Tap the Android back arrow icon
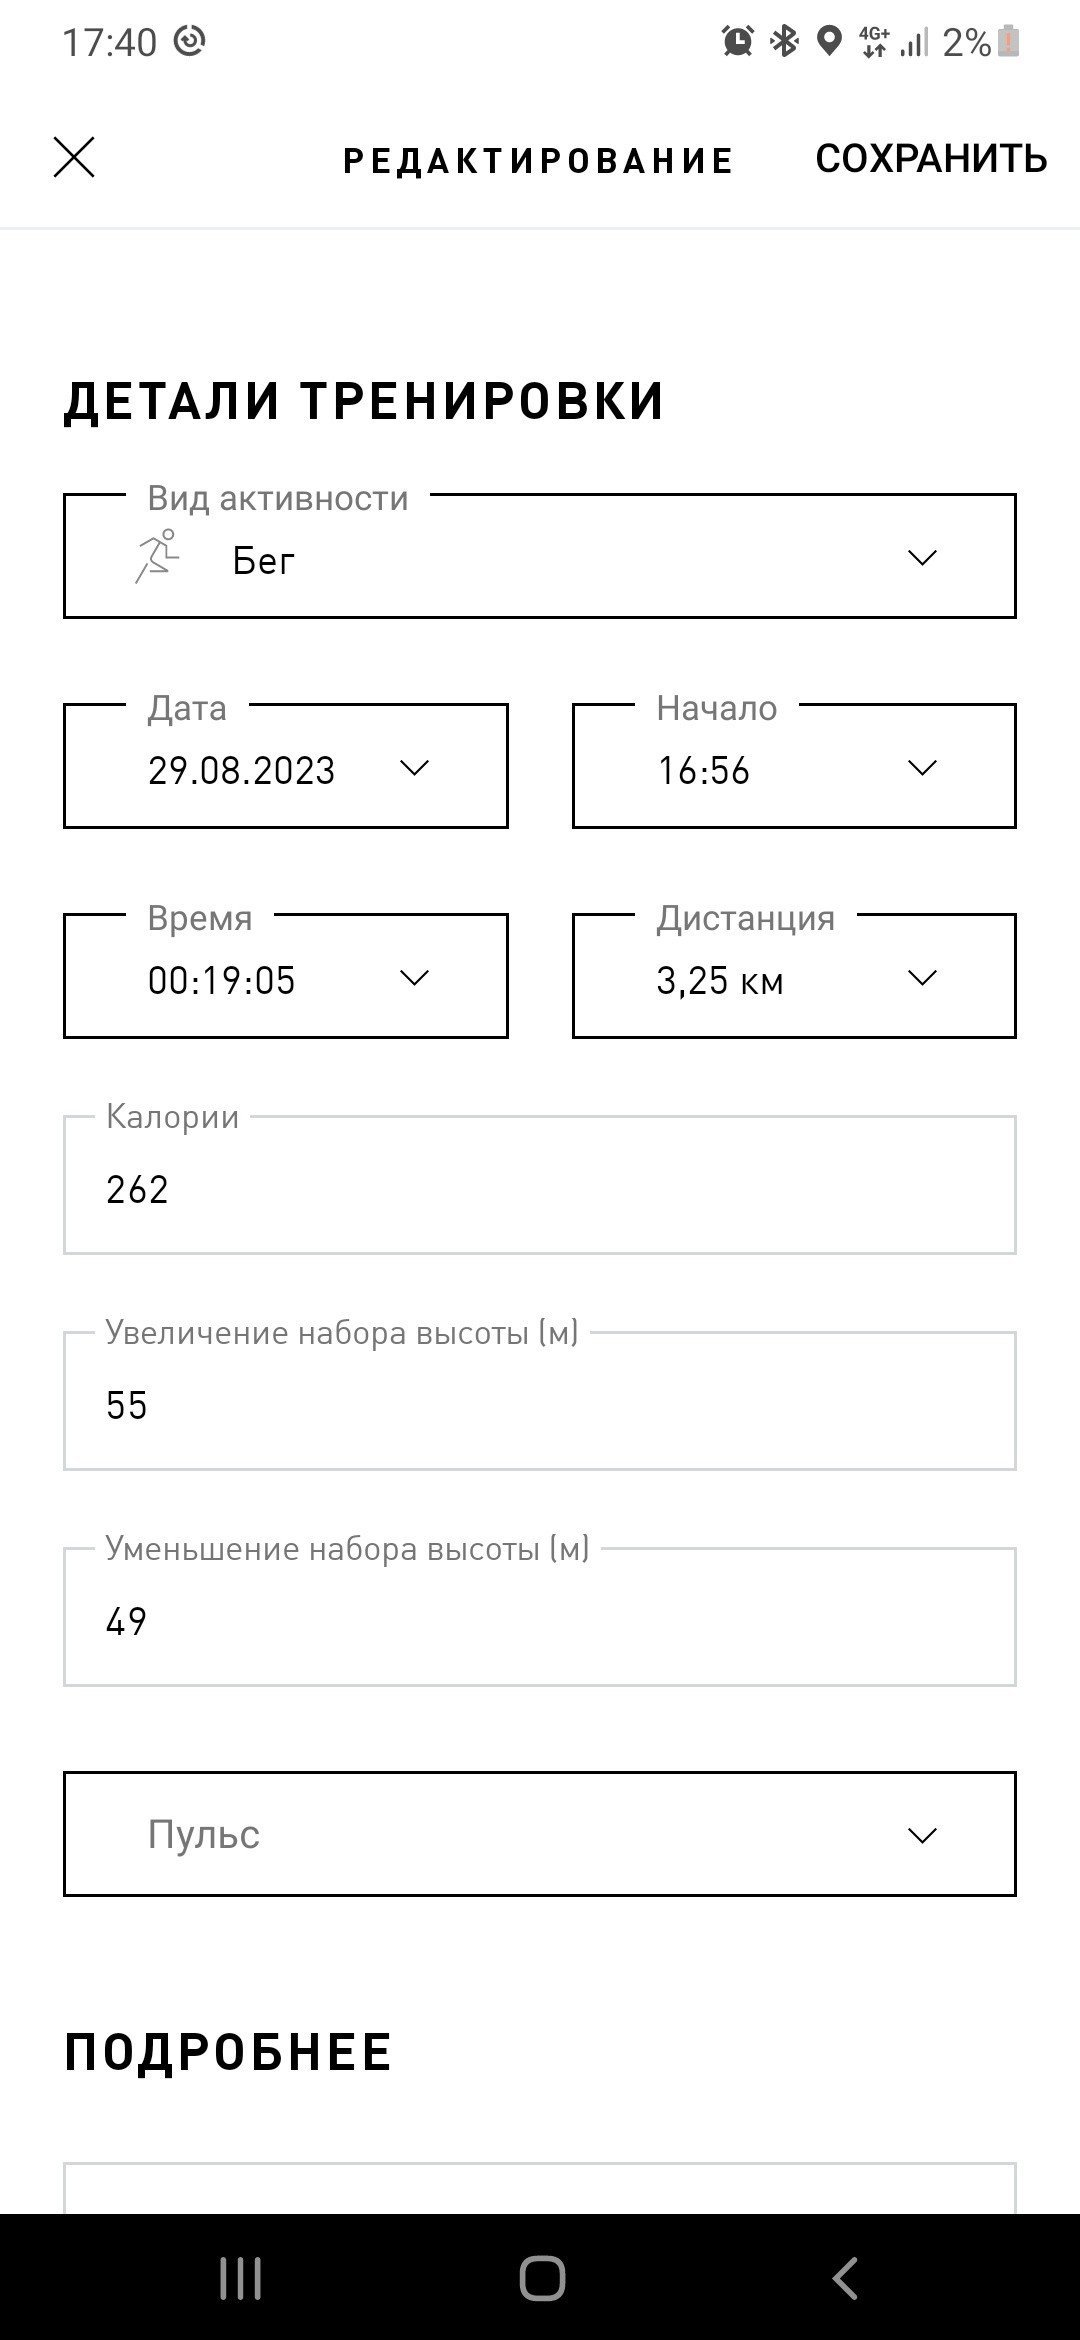This screenshot has width=1080, height=2340. coord(845,2278)
